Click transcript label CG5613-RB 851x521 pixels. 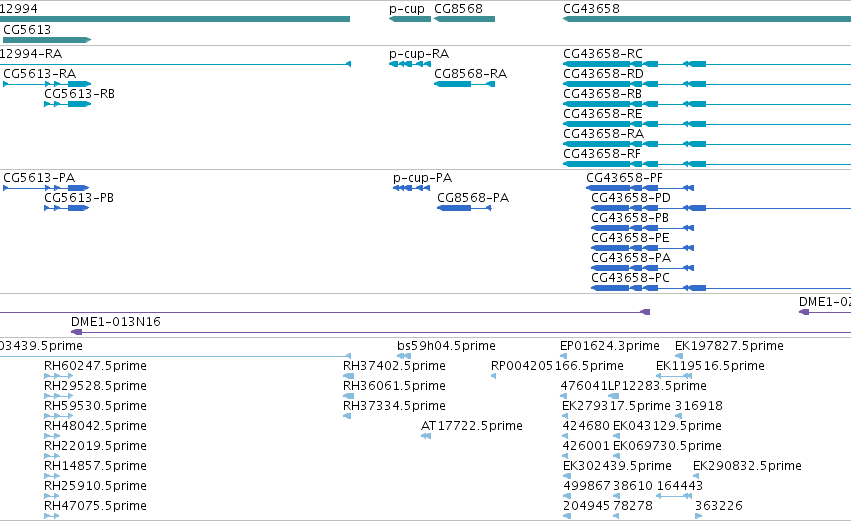click(x=79, y=93)
